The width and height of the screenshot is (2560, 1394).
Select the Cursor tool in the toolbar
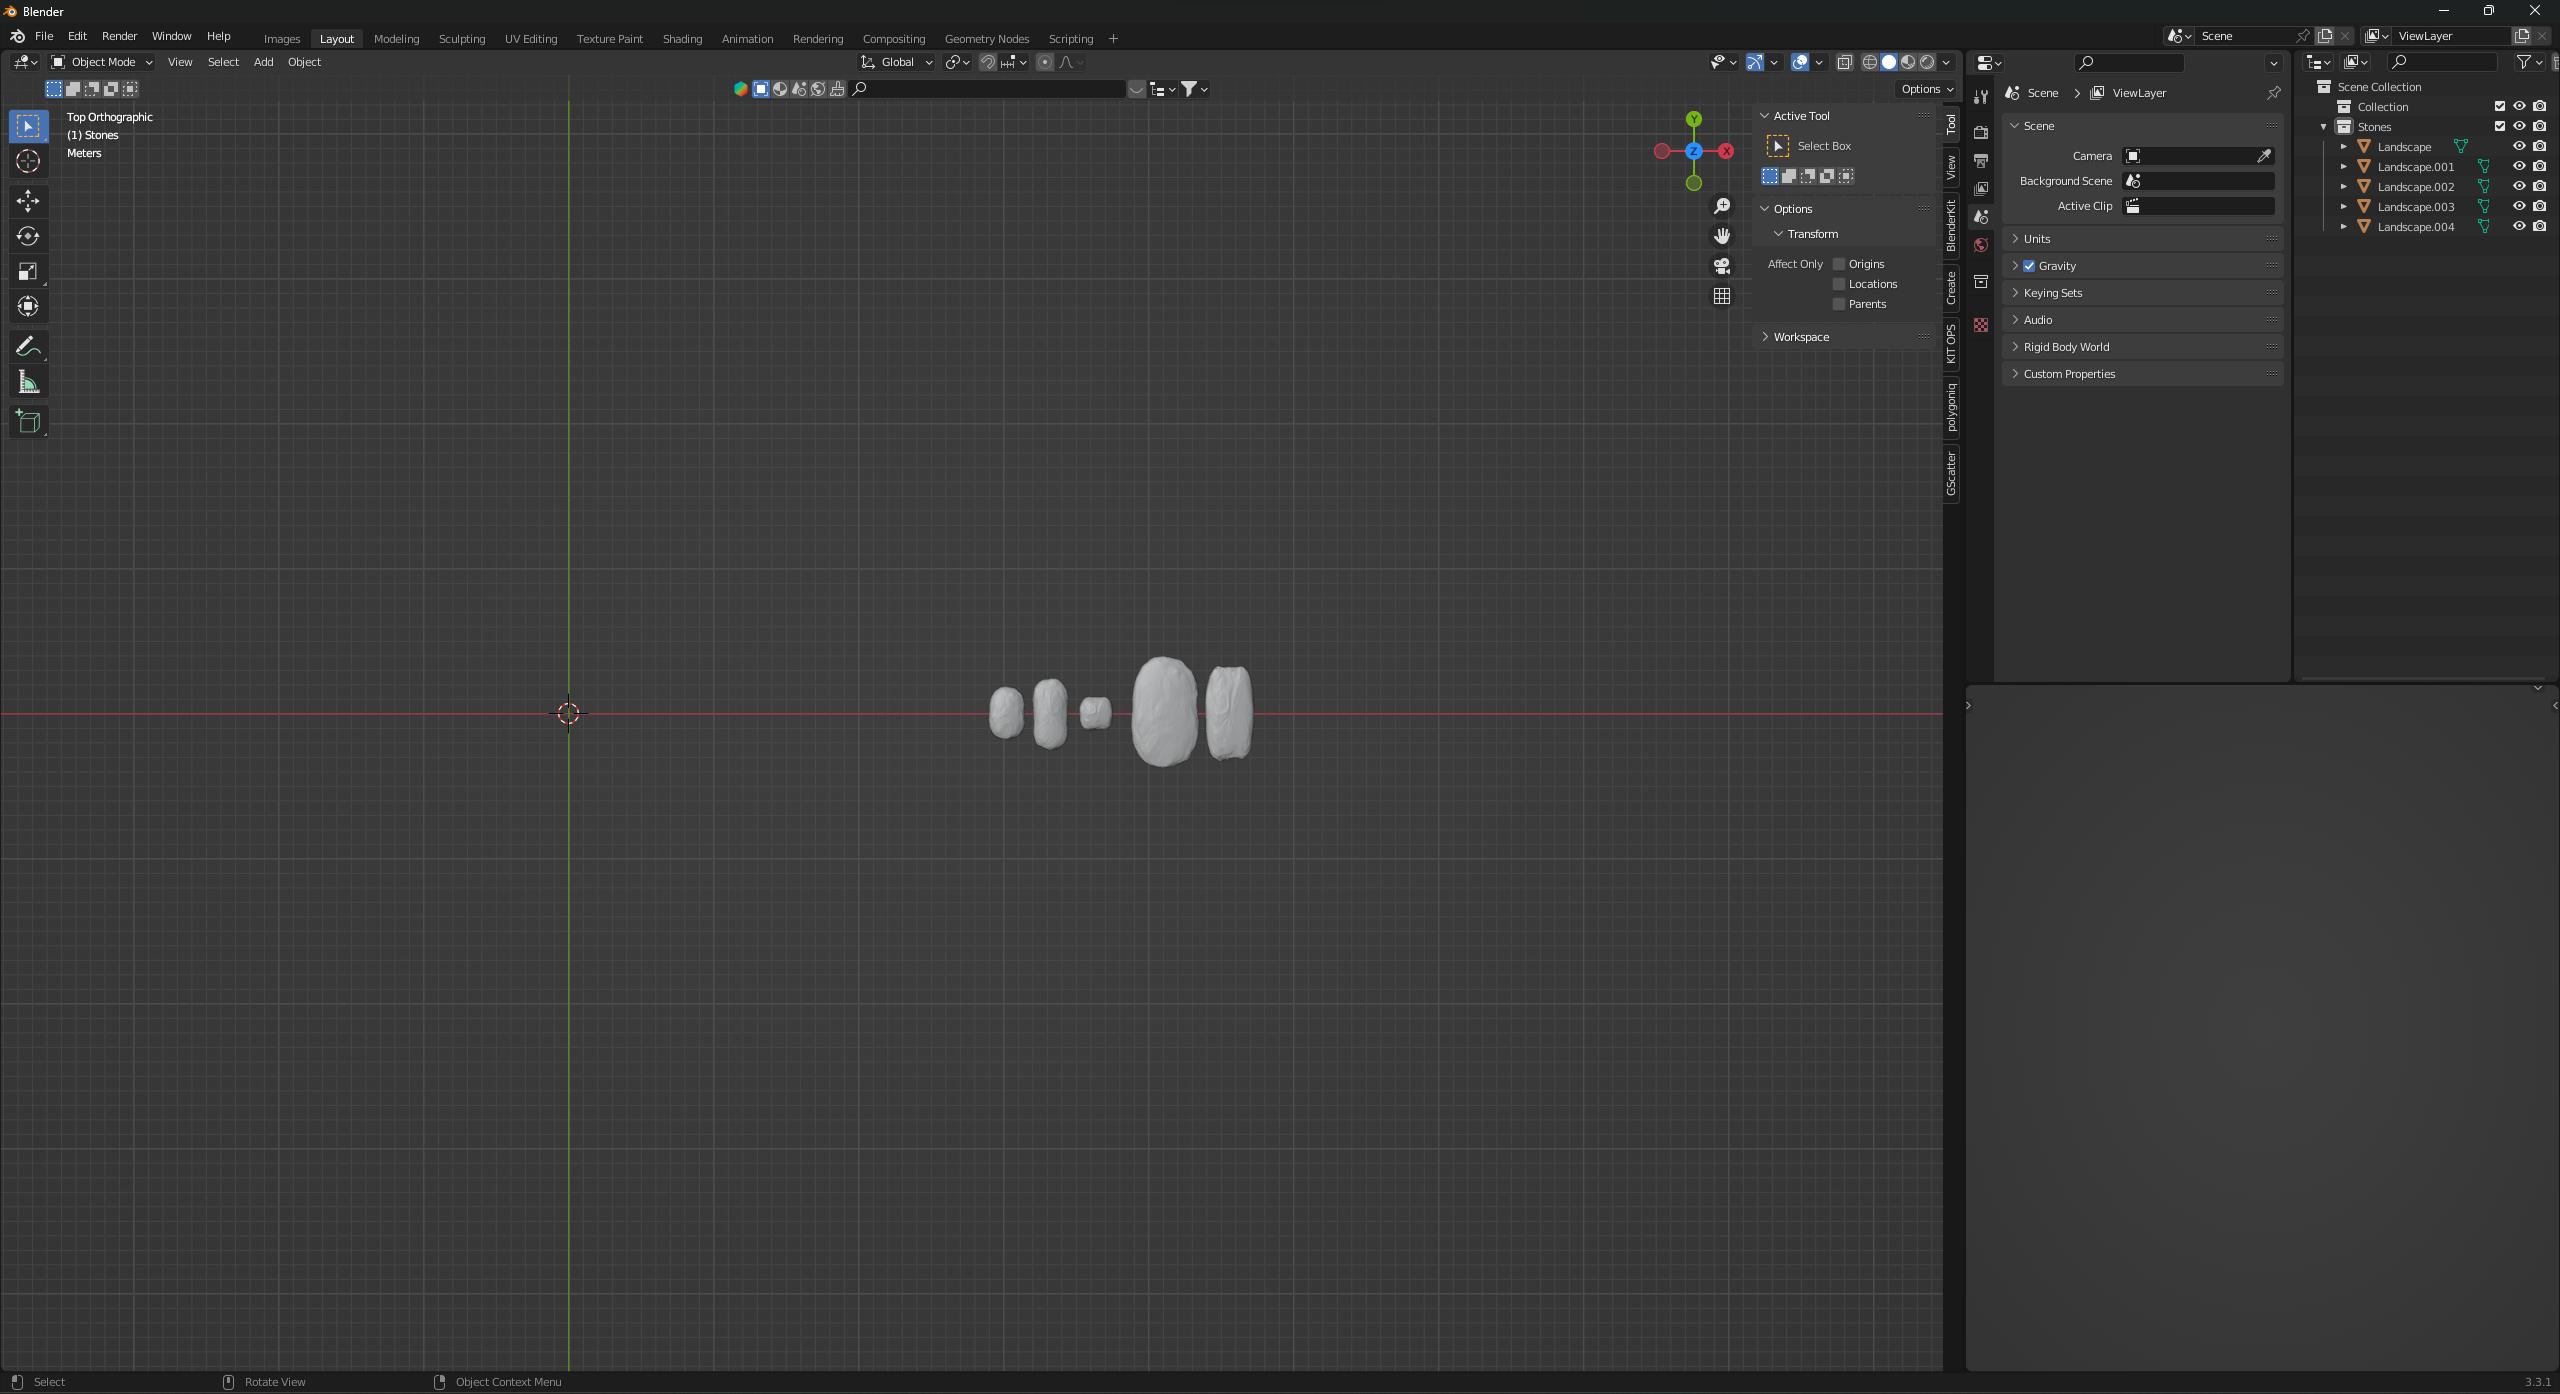[28, 161]
